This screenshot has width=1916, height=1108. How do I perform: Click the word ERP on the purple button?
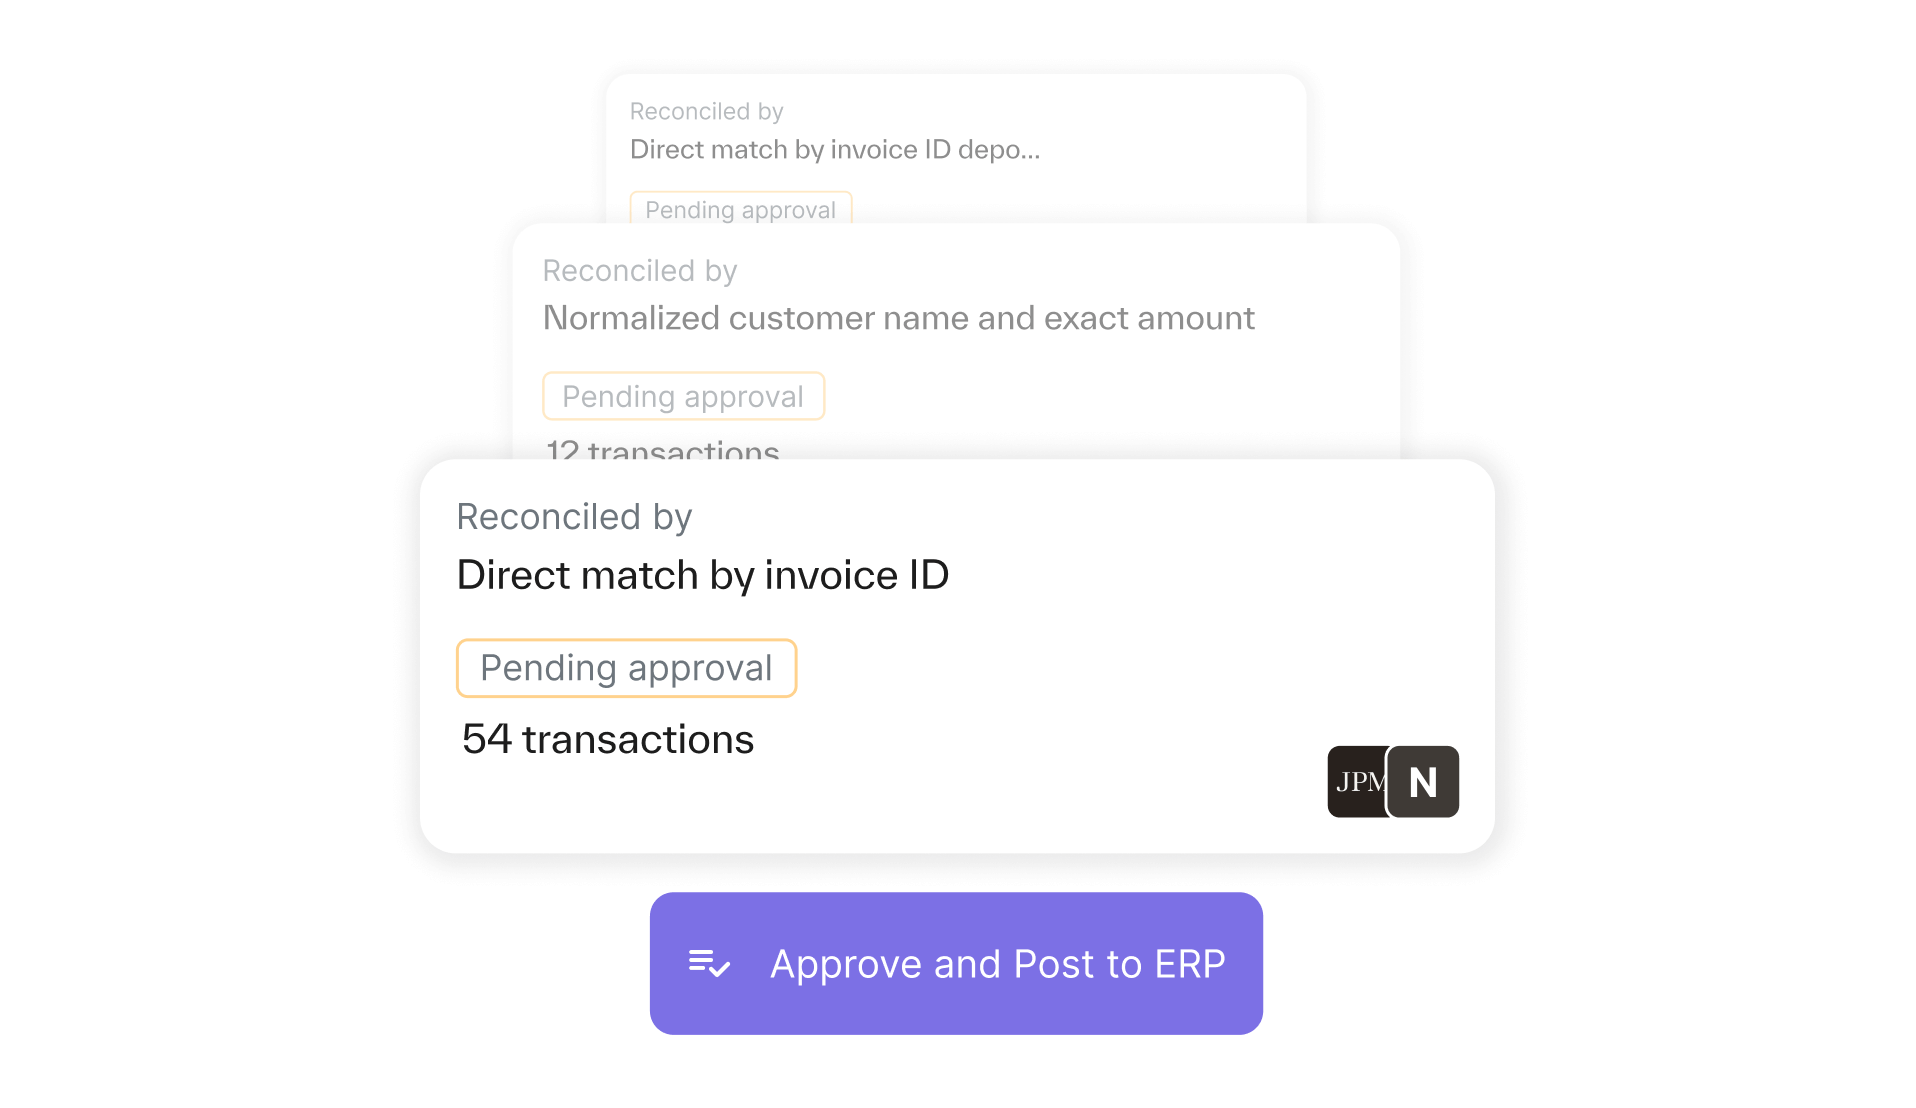pyautogui.click(x=1189, y=964)
